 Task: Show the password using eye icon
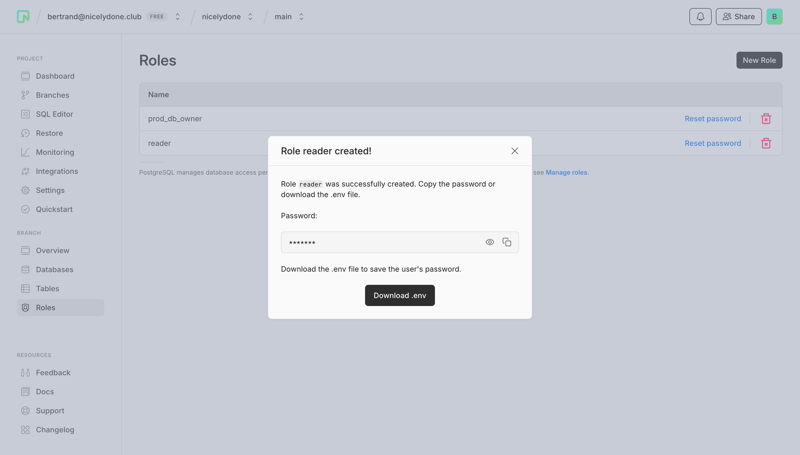(490, 242)
